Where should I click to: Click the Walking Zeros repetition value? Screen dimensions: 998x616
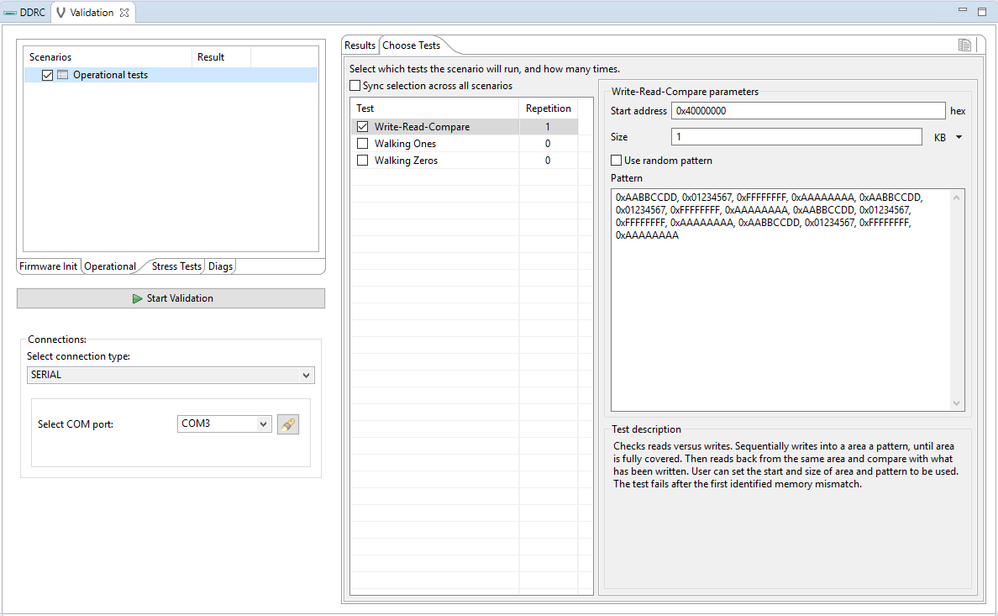pyautogui.click(x=547, y=160)
